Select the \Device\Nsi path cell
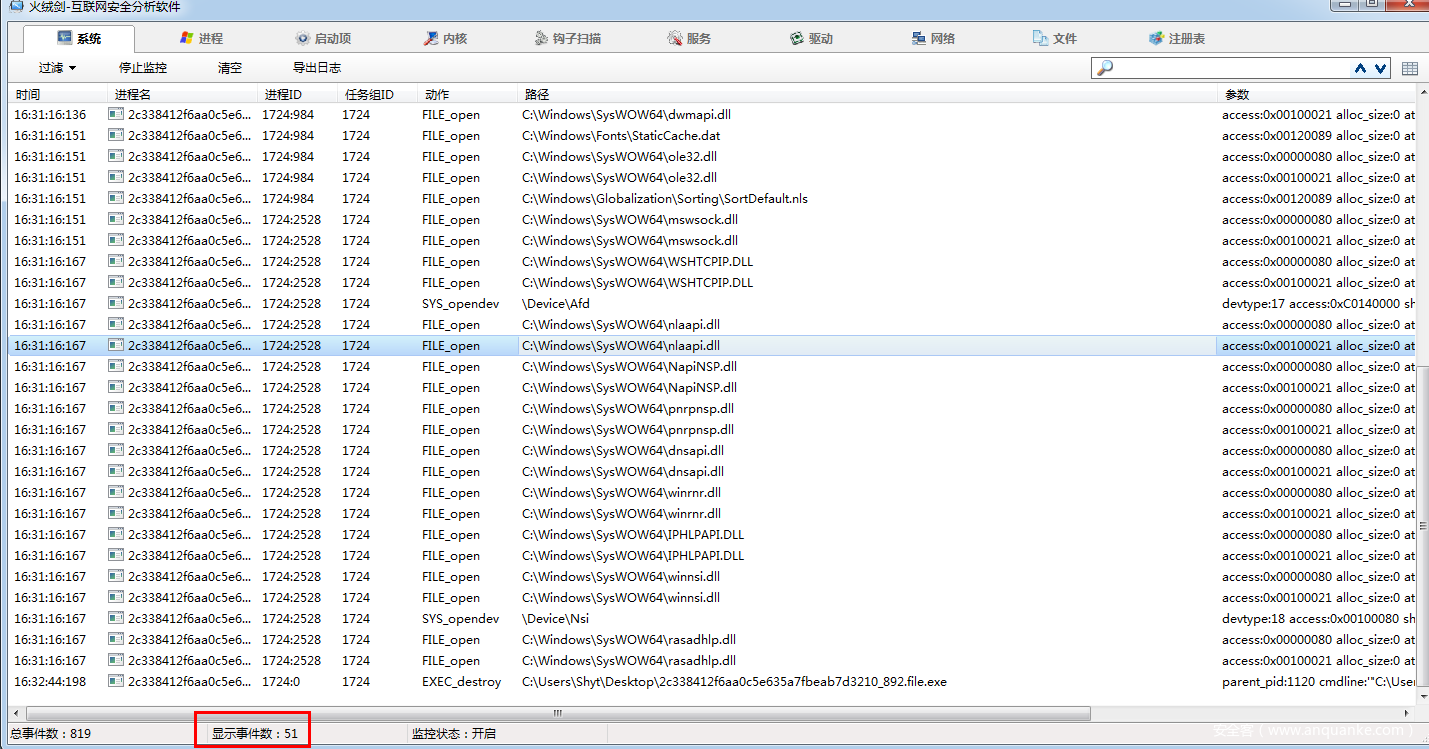Viewport: 1429px width, 749px height. coord(555,619)
